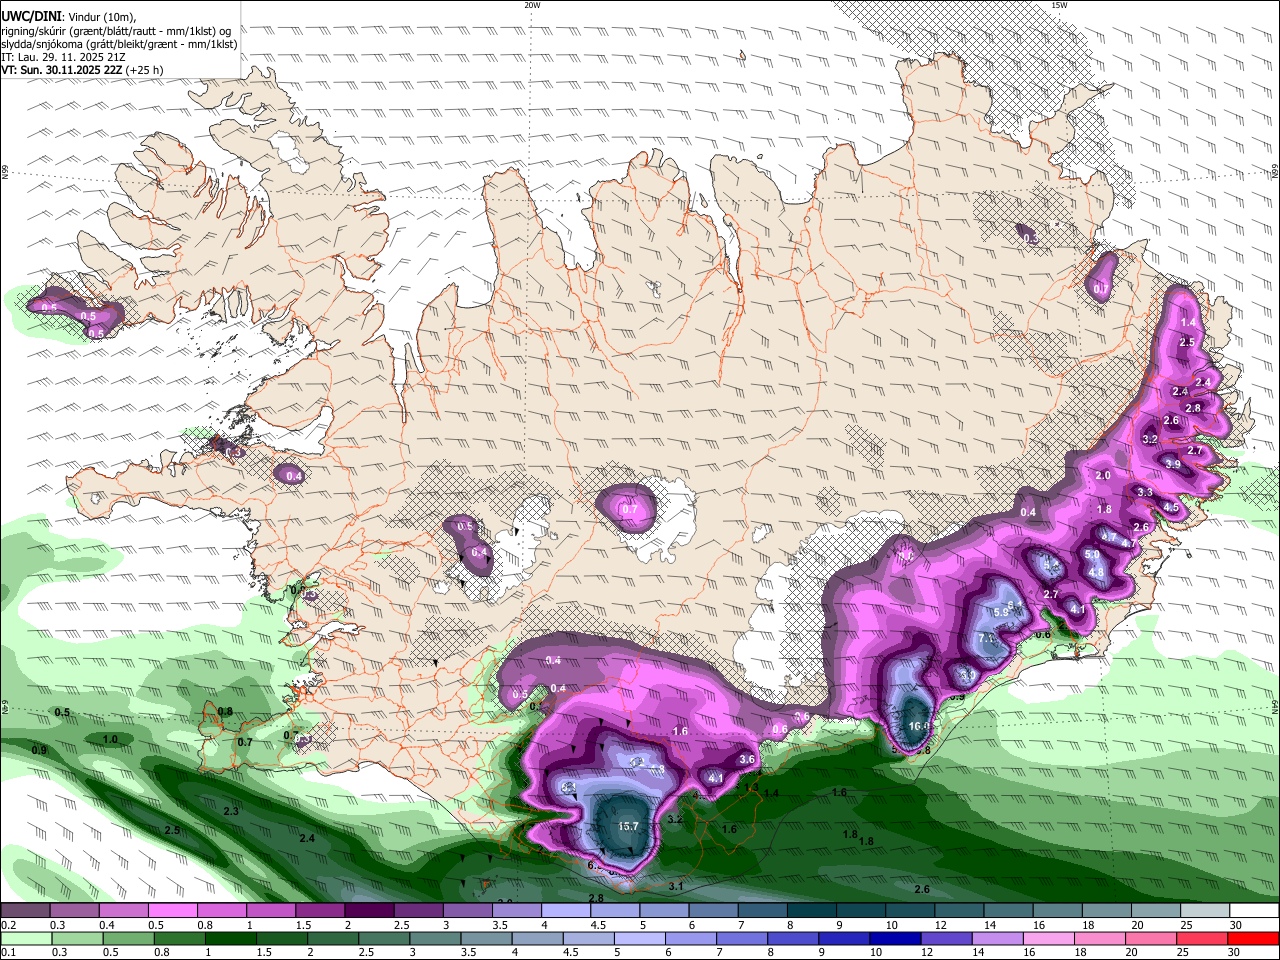Pick the white swatch after 30 in purple row
Viewport: 1280px width, 960px height.
[x=1253, y=911]
